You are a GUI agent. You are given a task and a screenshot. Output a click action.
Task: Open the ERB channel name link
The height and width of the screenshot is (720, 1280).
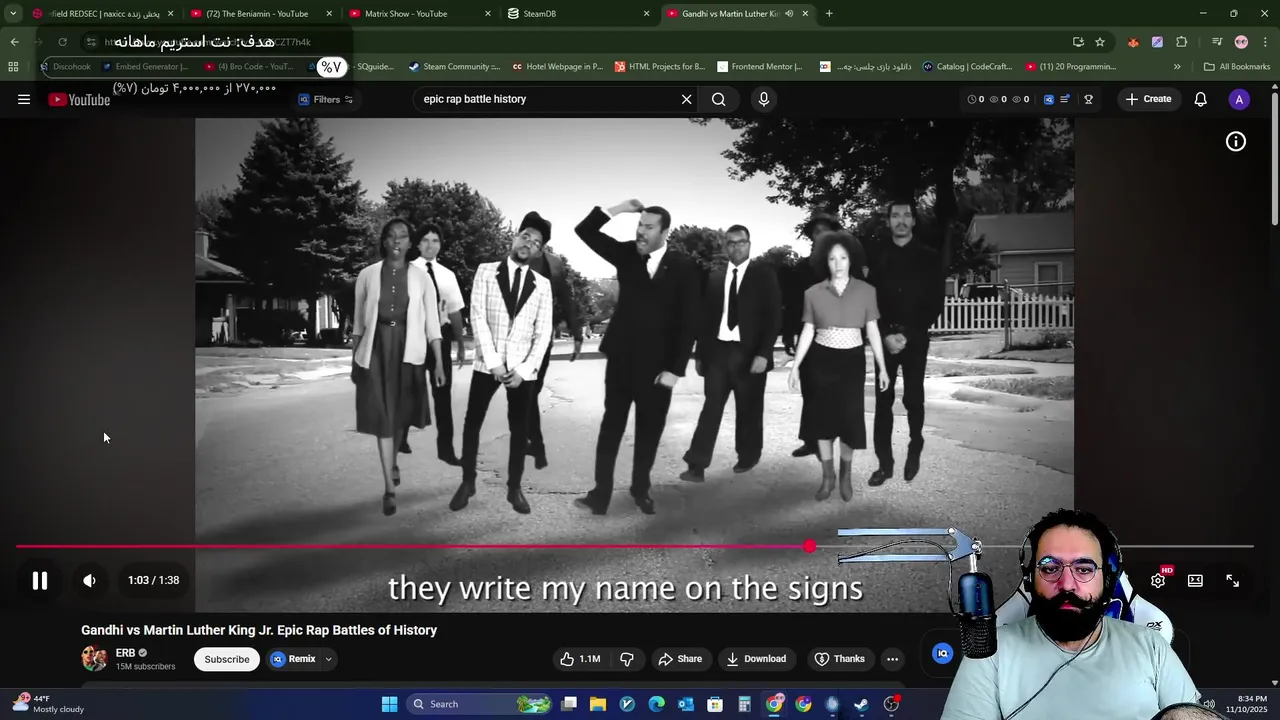(125, 653)
